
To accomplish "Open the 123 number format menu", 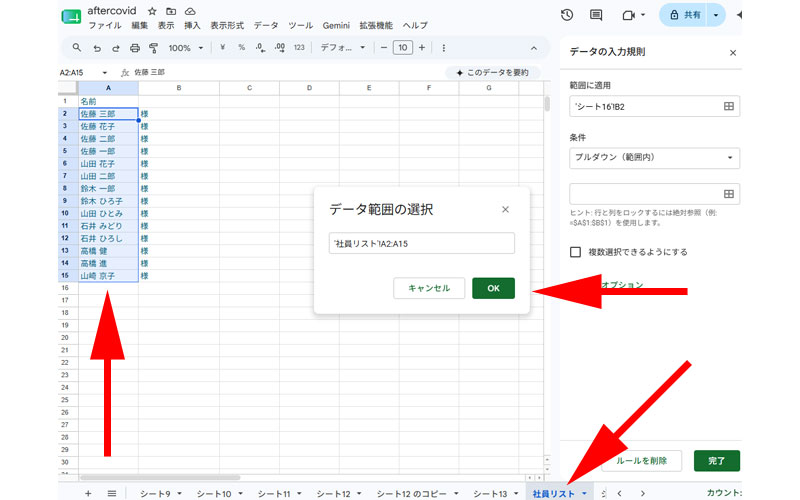I will pyautogui.click(x=299, y=47).
